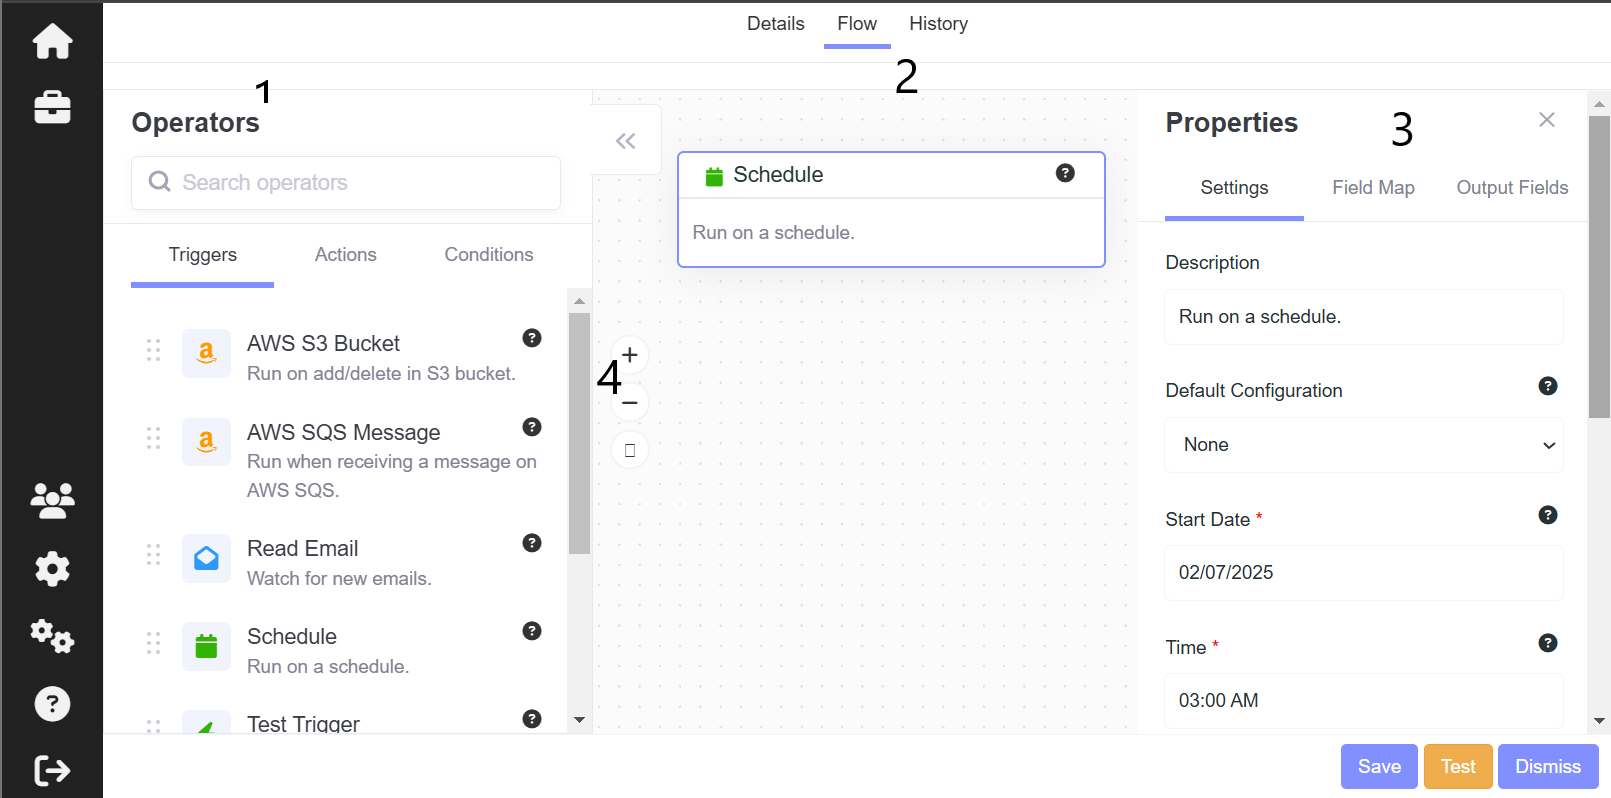Open the briefcase icon in sidebar
This screenshot has height=798, width=1611.
pyautogui.click(x=52, y=107)
